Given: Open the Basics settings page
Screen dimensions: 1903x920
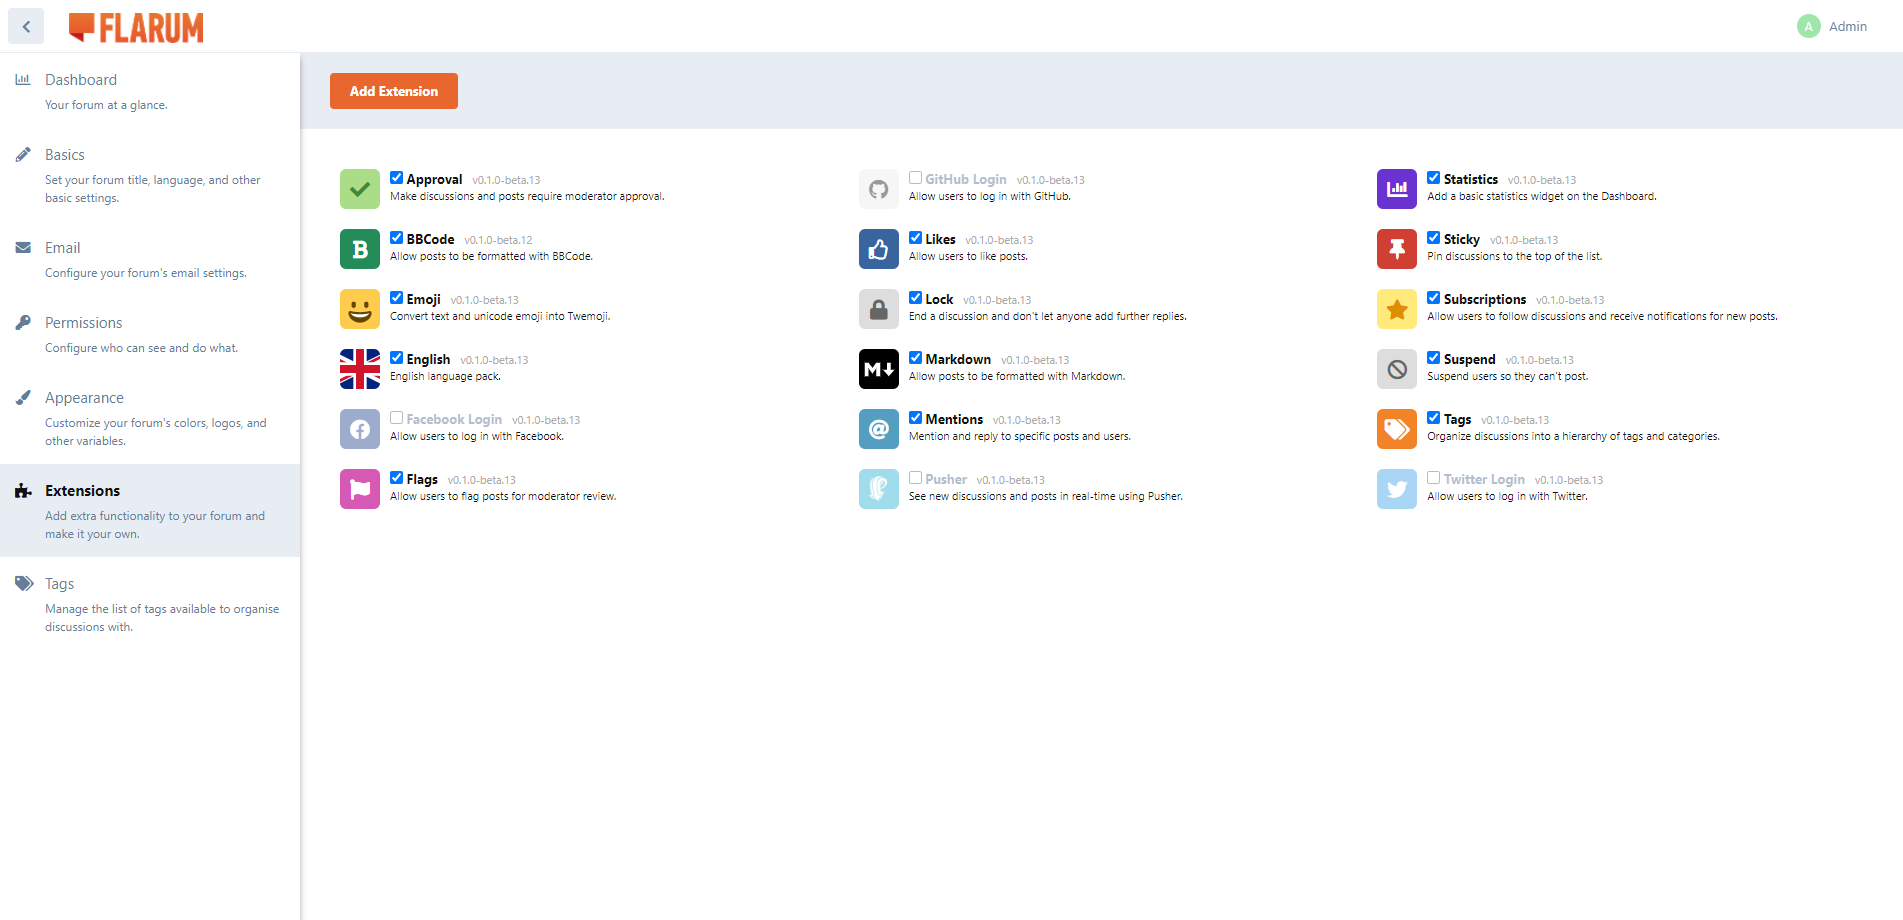Looking at the screenshot, I should 150,175.
